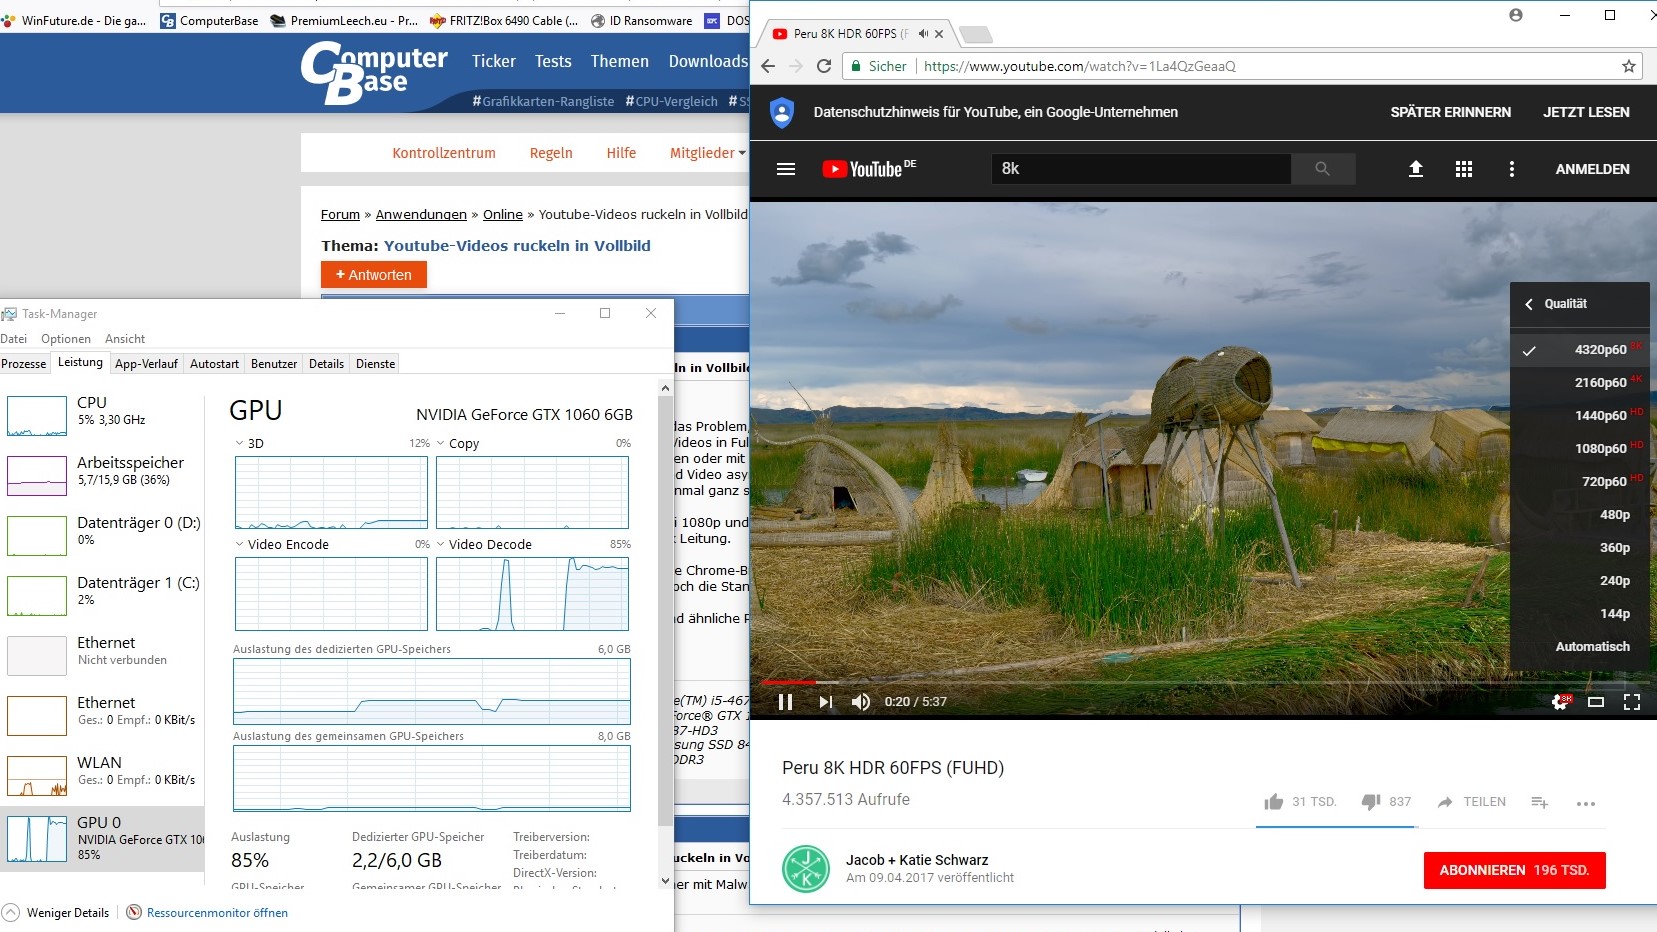Click JETZT LESEN privacy button
Viewport: 1657px width, 932px height.
(x=1586, y=112)
